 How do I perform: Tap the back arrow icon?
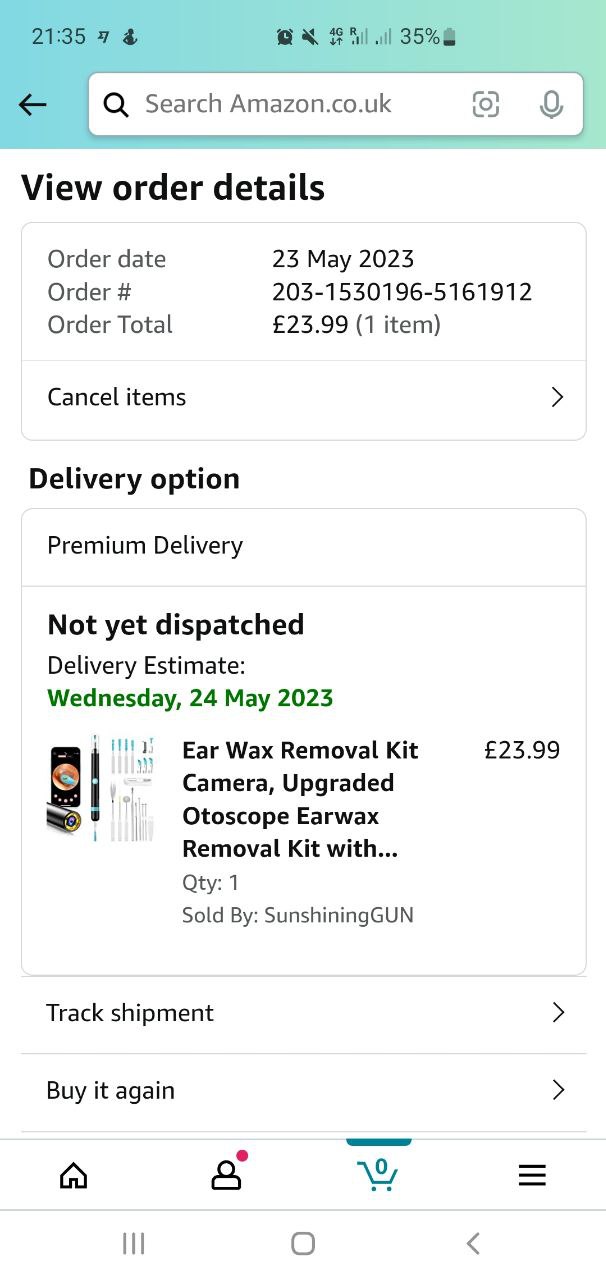[33, 104]
